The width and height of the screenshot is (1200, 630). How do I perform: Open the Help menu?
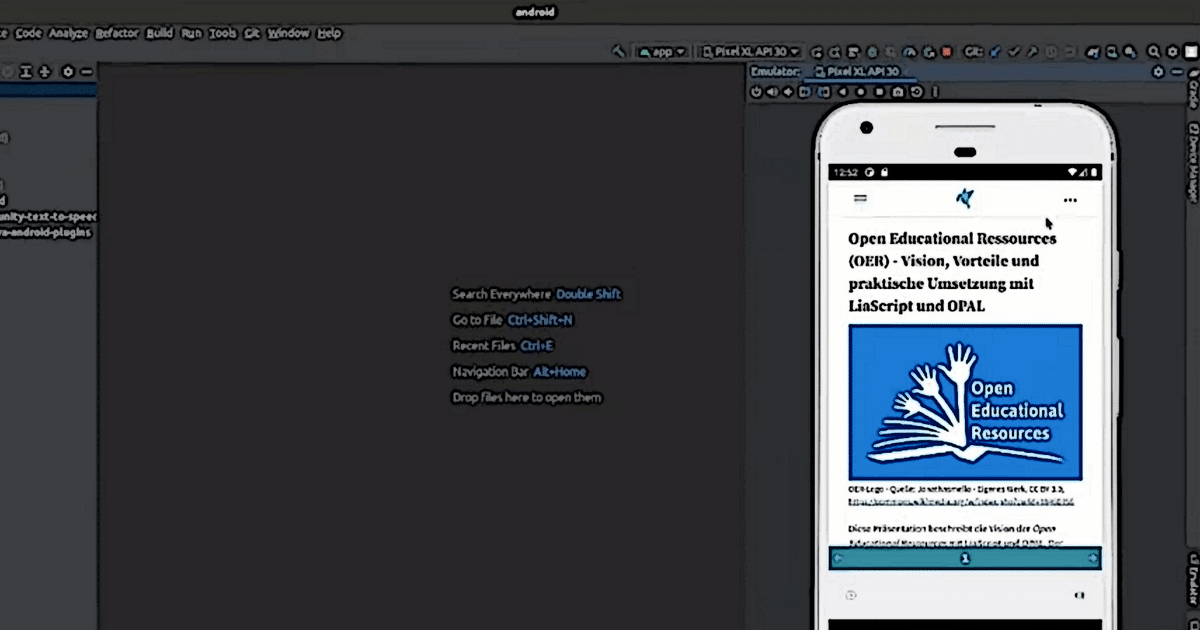click(x=329, y=33)
